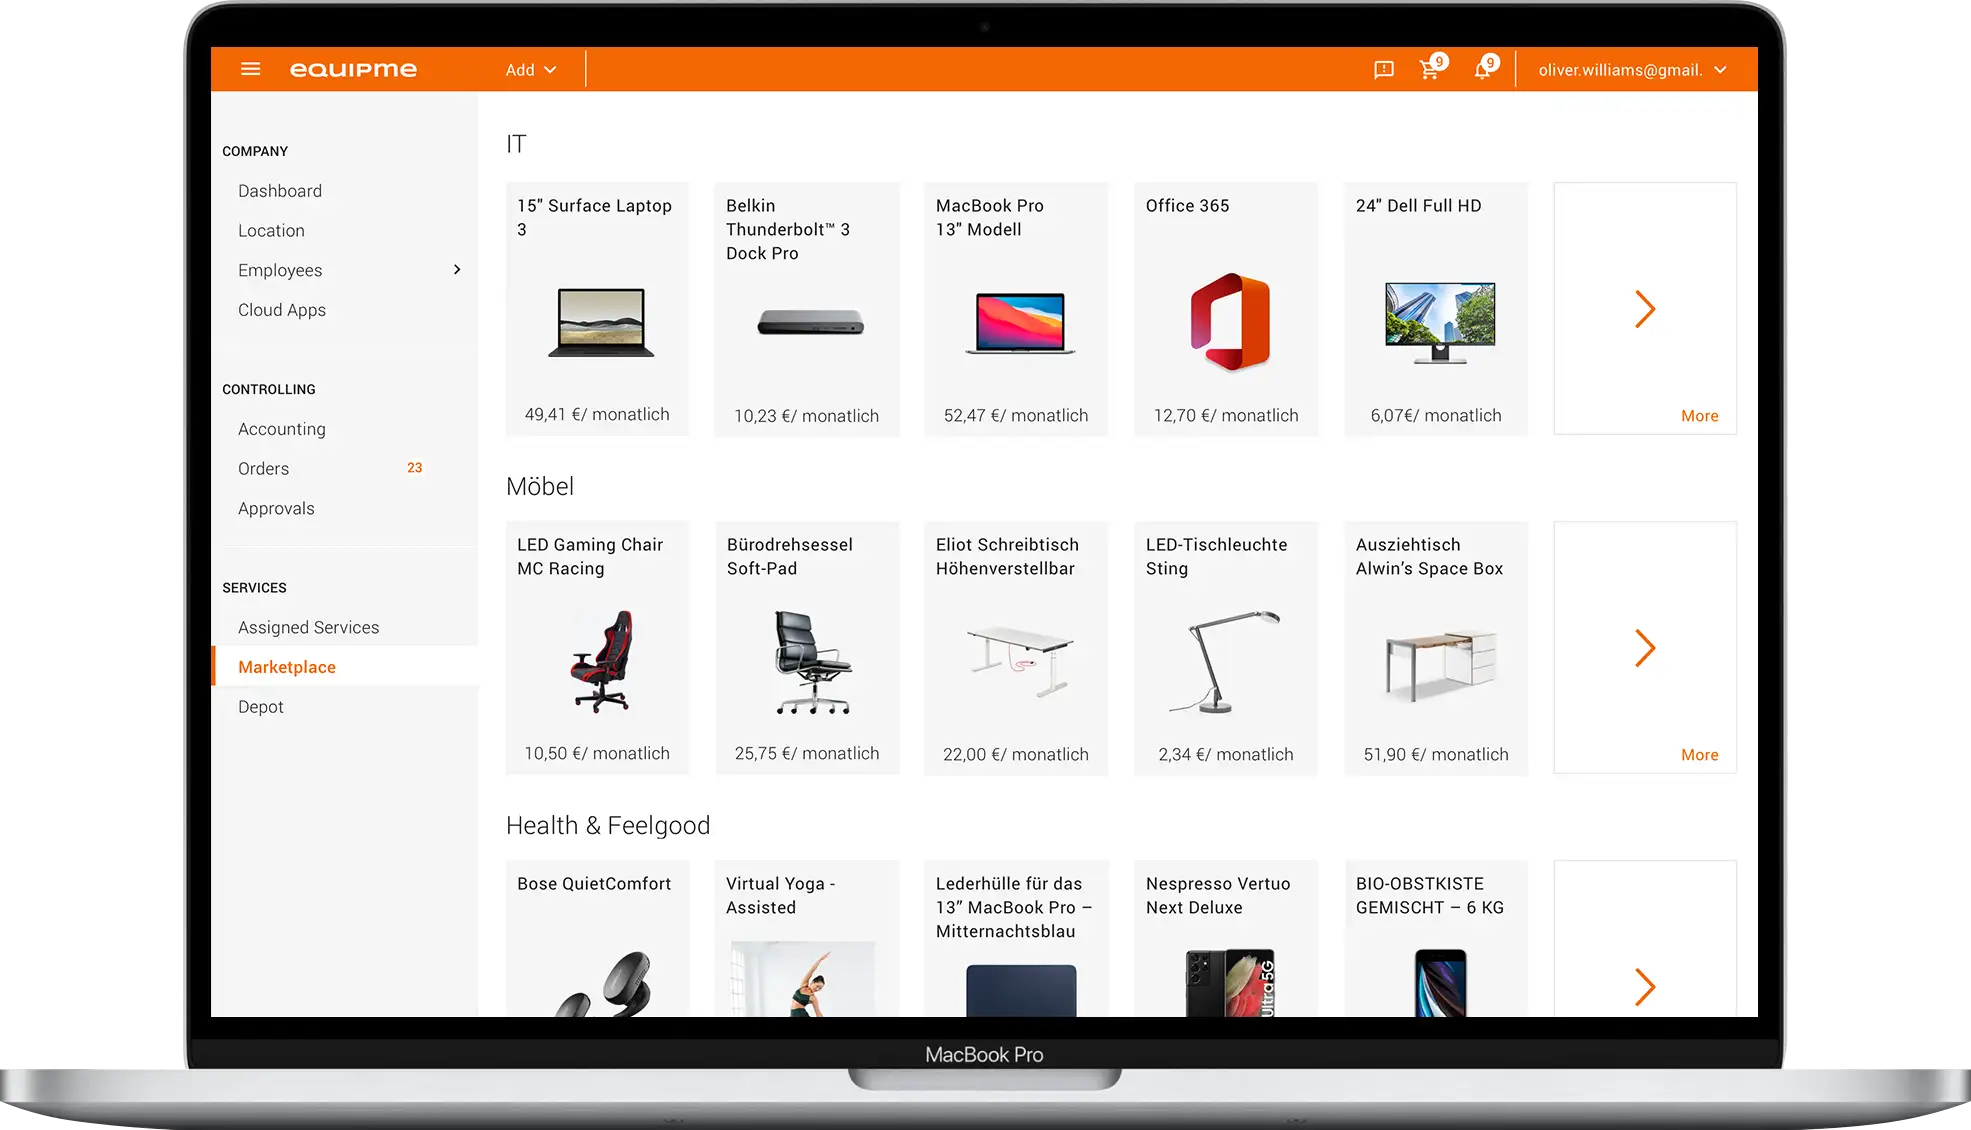Open Assigned Services

tap(308, 628)
